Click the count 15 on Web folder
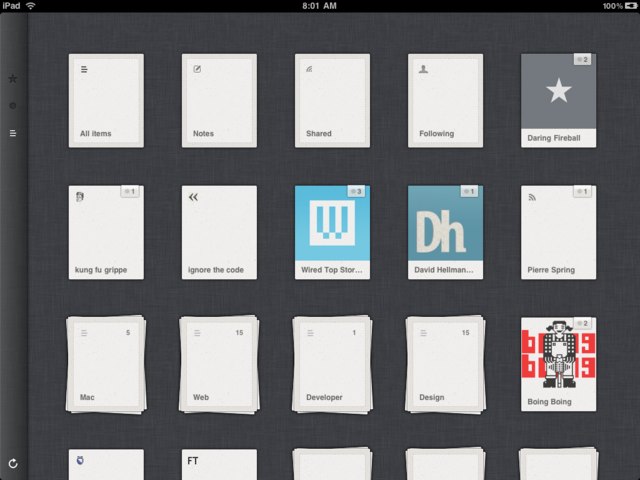 click(239, 333)
